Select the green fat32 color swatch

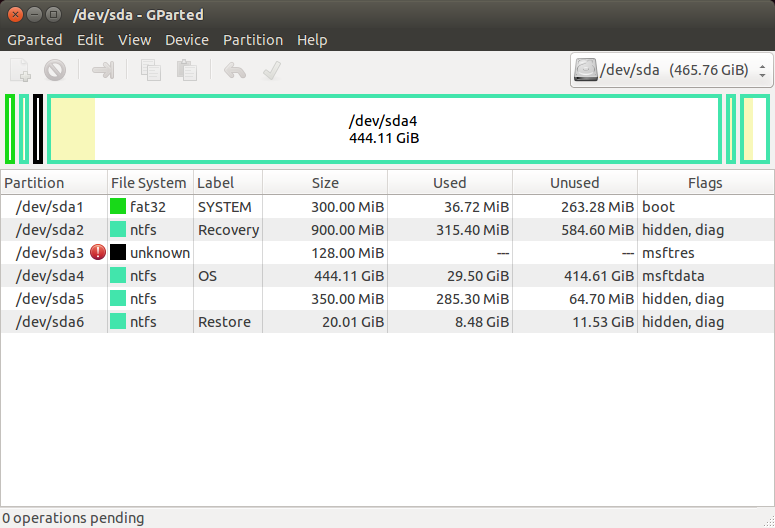click(118, 207)
